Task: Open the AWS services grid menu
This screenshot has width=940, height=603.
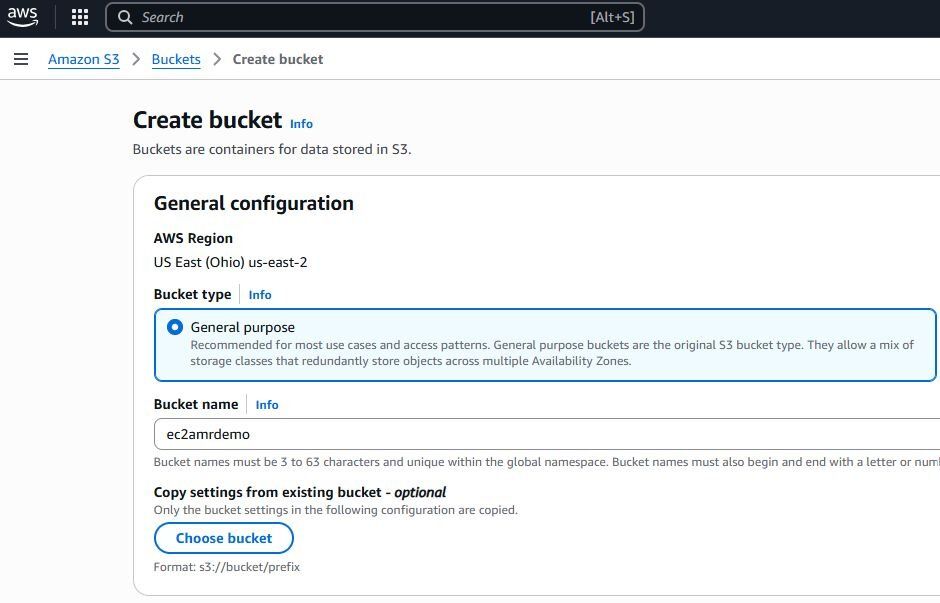Action: click(79, 17)
